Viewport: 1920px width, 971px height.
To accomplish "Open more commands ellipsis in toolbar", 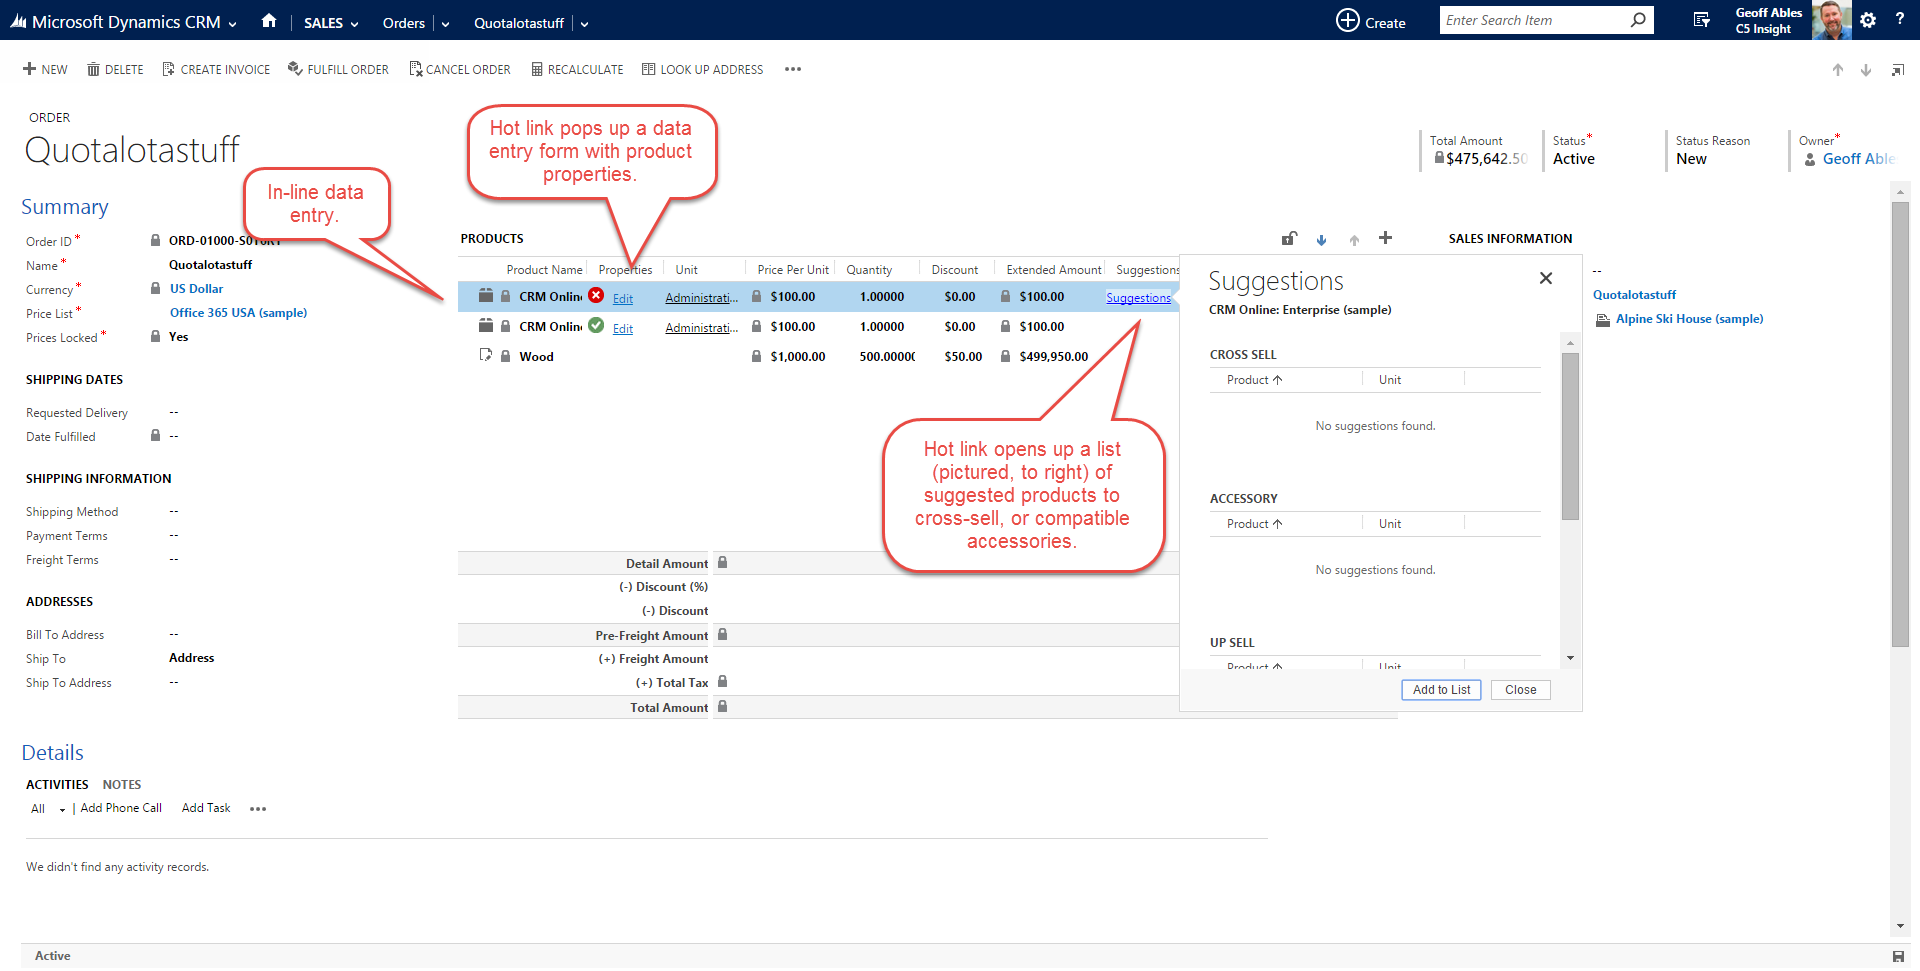I will [x=793, y=69].
